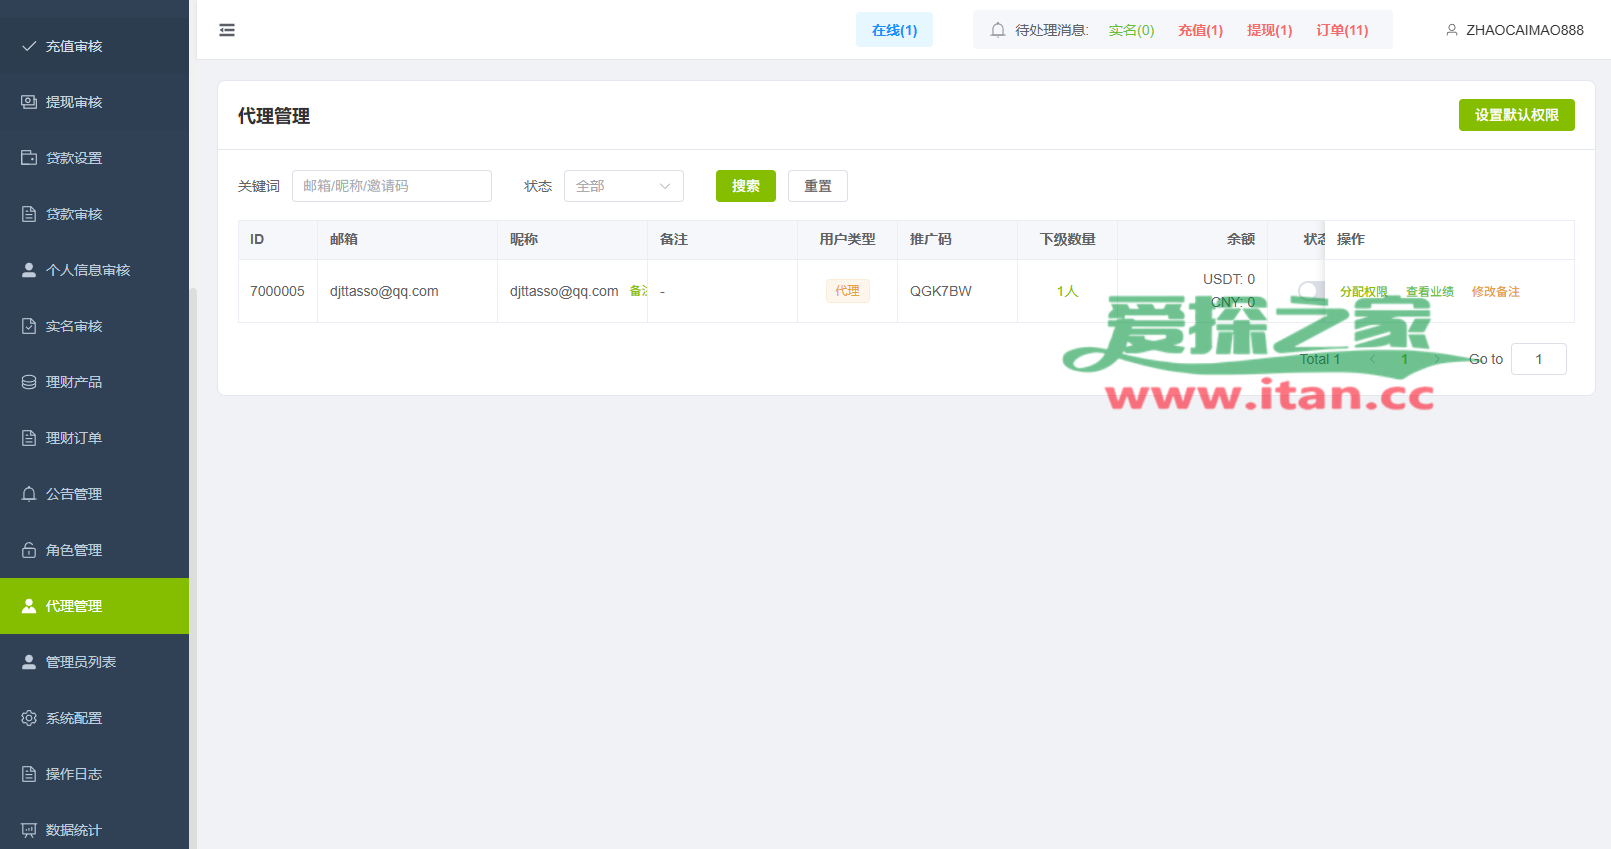Click the notification bell icon
This screenshot has height=849, width=1611.
997,30
